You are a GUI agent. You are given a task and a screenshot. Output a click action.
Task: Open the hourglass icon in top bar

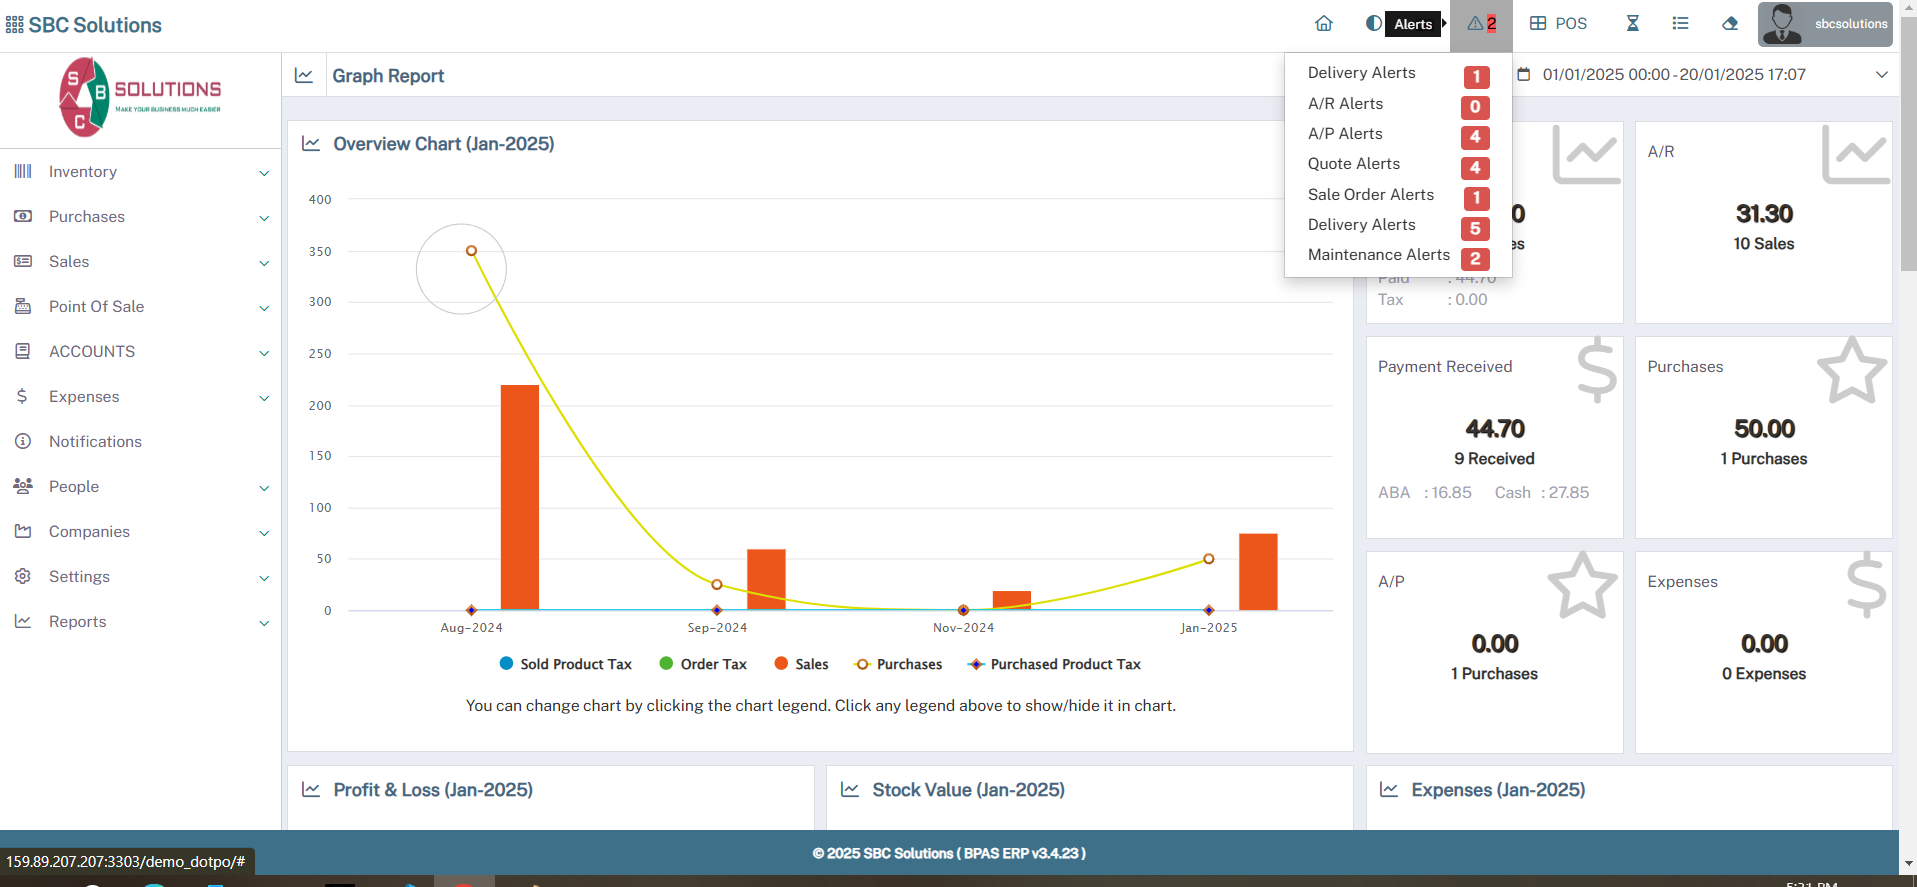pyautogui.click(x=1632, y=24)
